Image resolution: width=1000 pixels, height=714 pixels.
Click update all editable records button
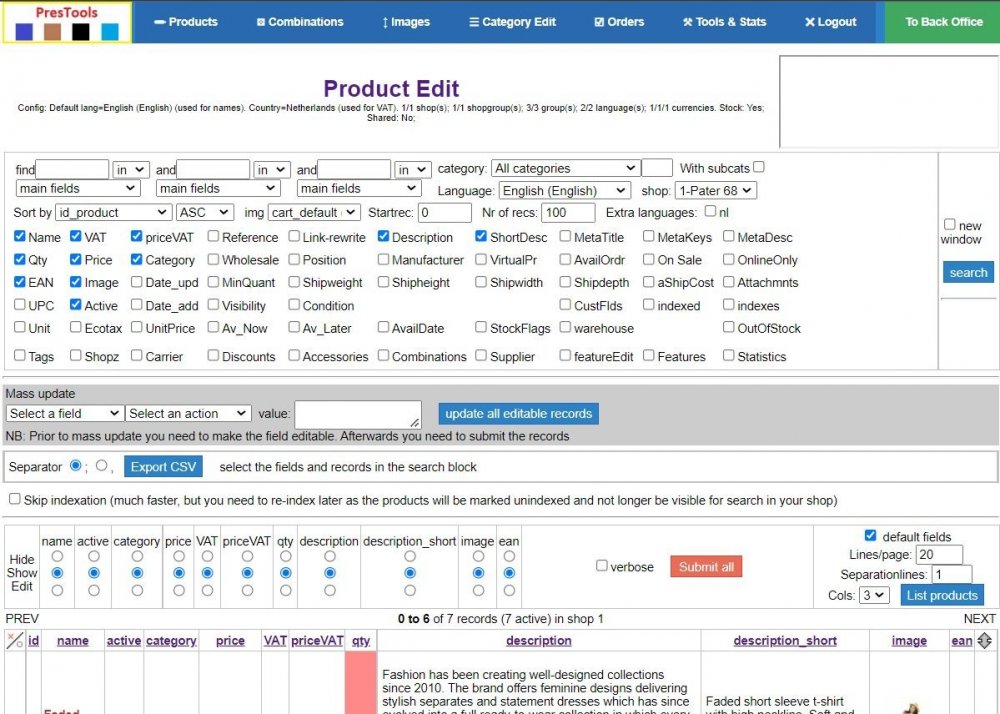click(518, 414)
